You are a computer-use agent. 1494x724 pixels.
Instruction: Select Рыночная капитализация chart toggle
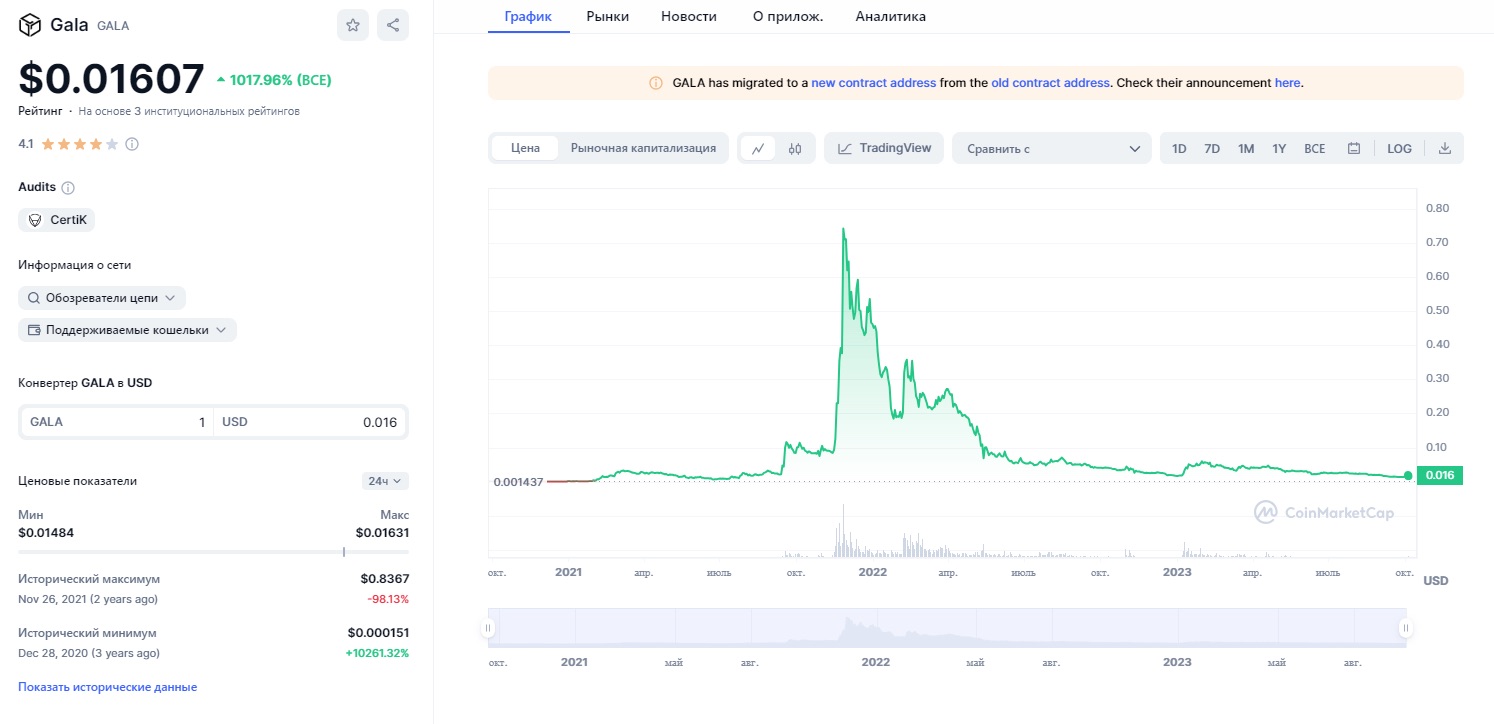tap(643, 148)
